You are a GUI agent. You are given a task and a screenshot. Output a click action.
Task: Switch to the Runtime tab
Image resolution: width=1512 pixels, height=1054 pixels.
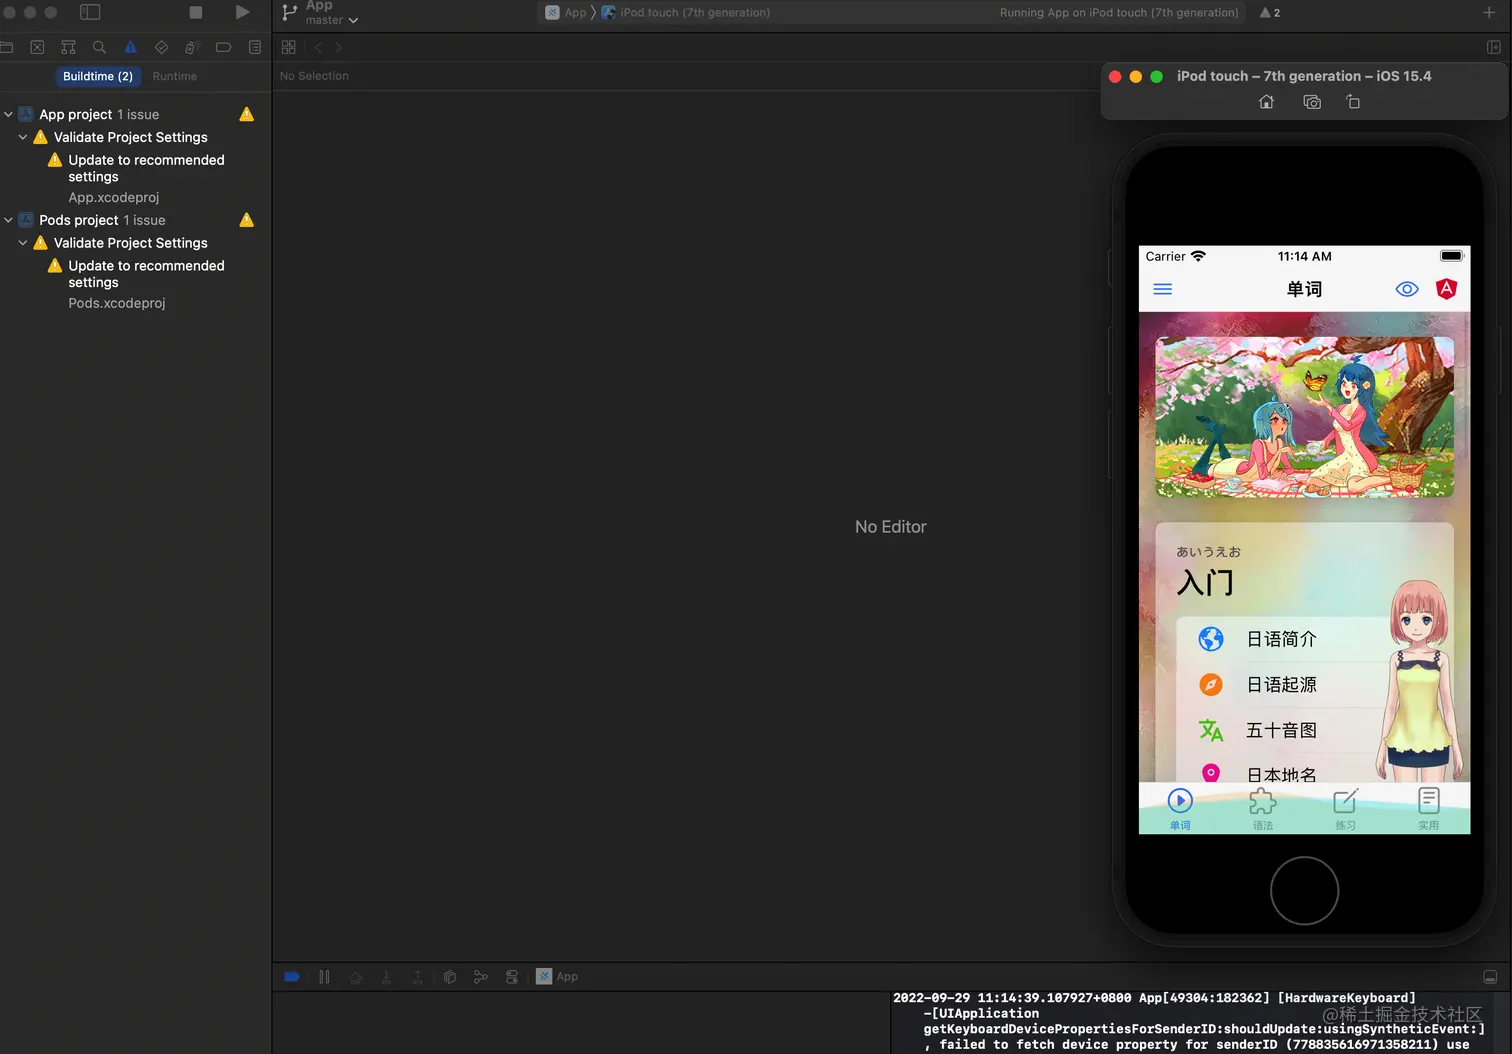coord(175,76)
